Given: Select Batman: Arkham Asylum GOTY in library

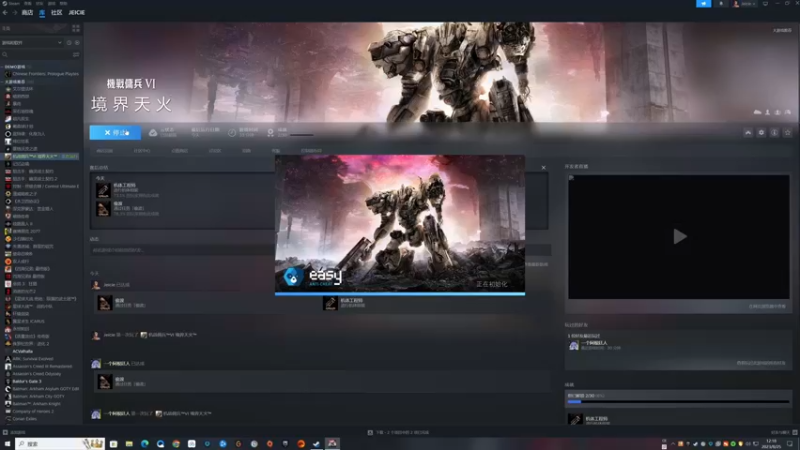Looking at the screenshot, I should pyautogui.click(x=42, y=389).
